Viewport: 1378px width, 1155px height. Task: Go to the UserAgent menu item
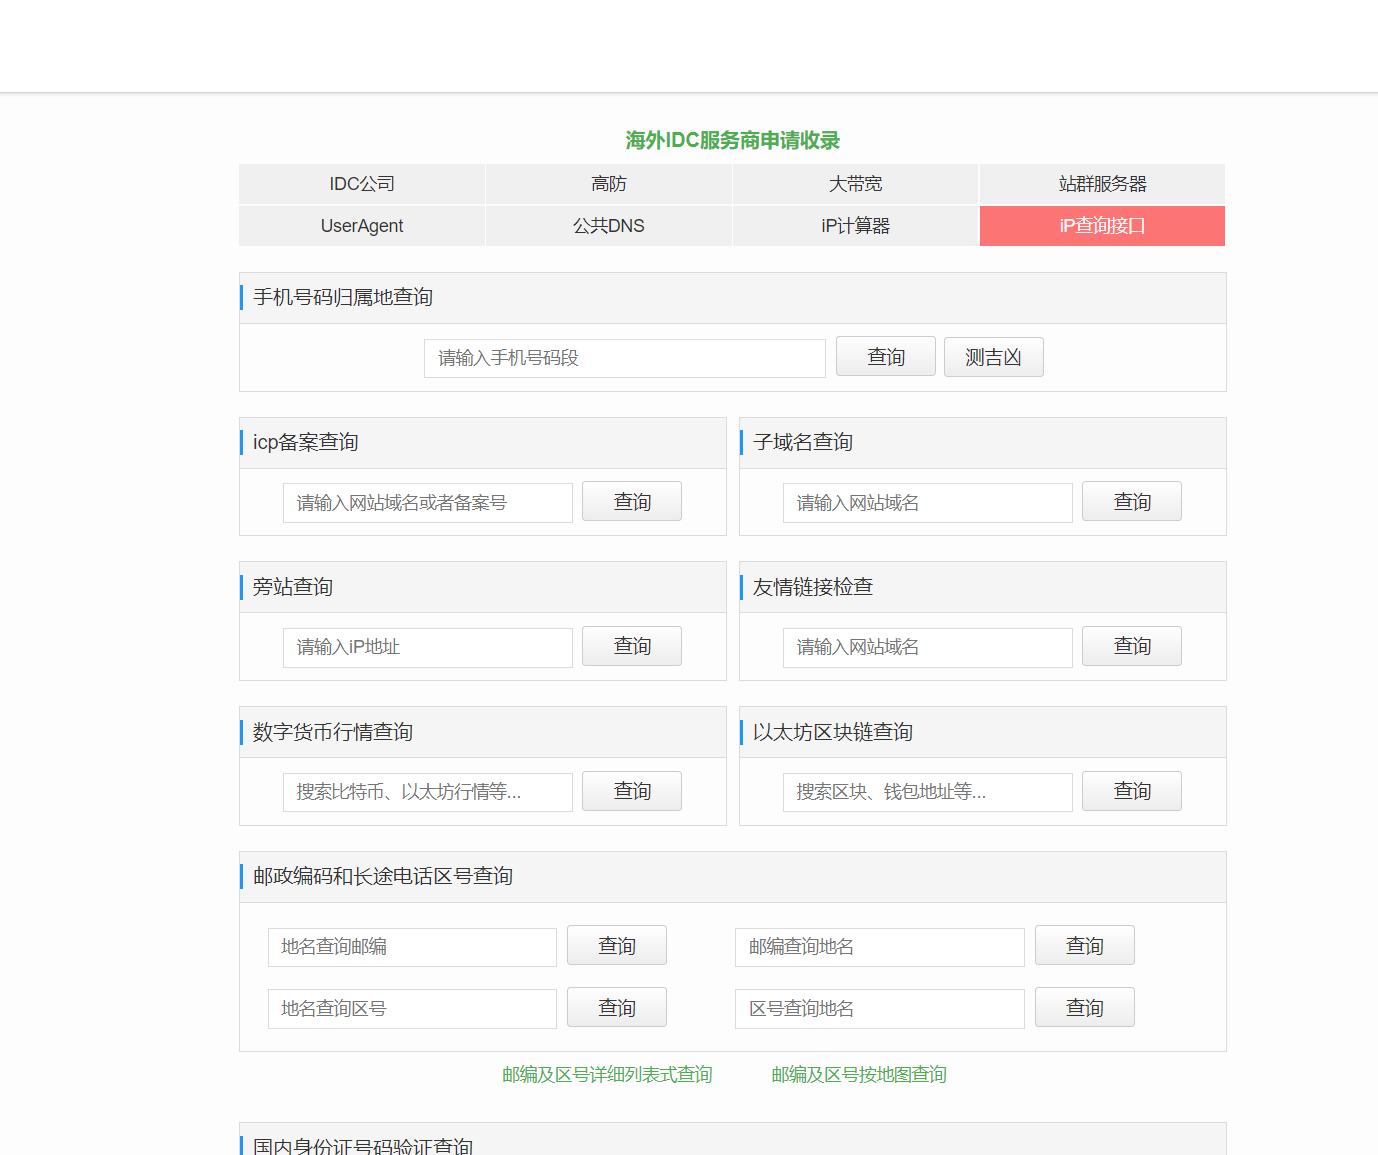tap(362, 226)
